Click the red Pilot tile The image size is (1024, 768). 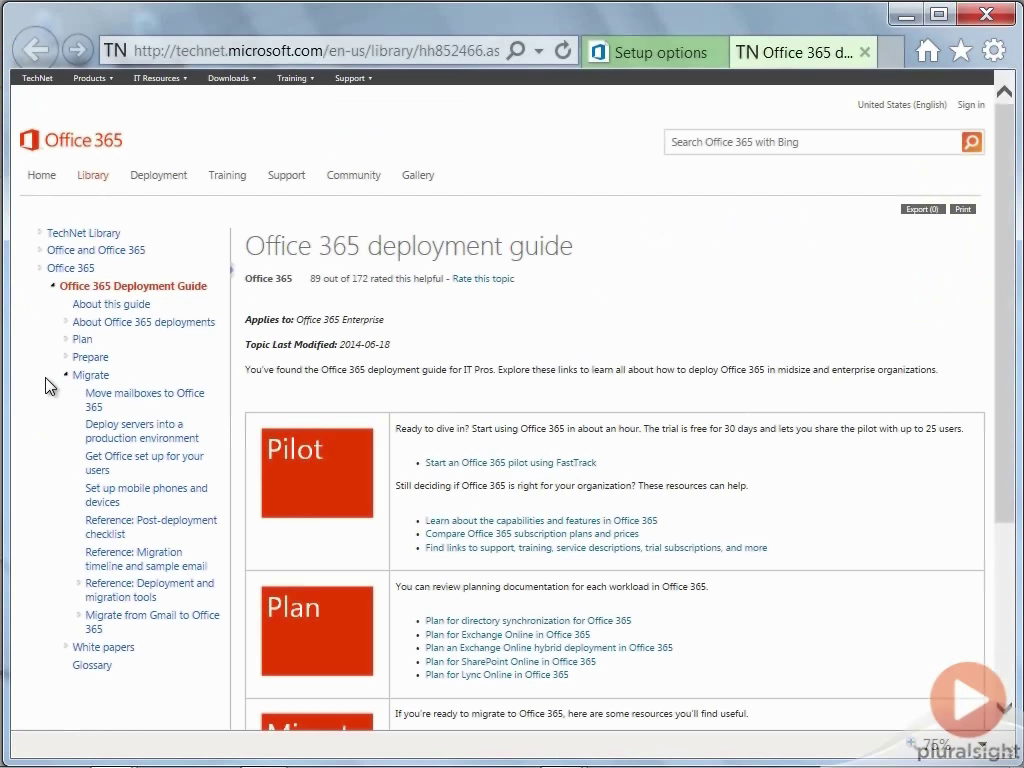click(317, 473)
